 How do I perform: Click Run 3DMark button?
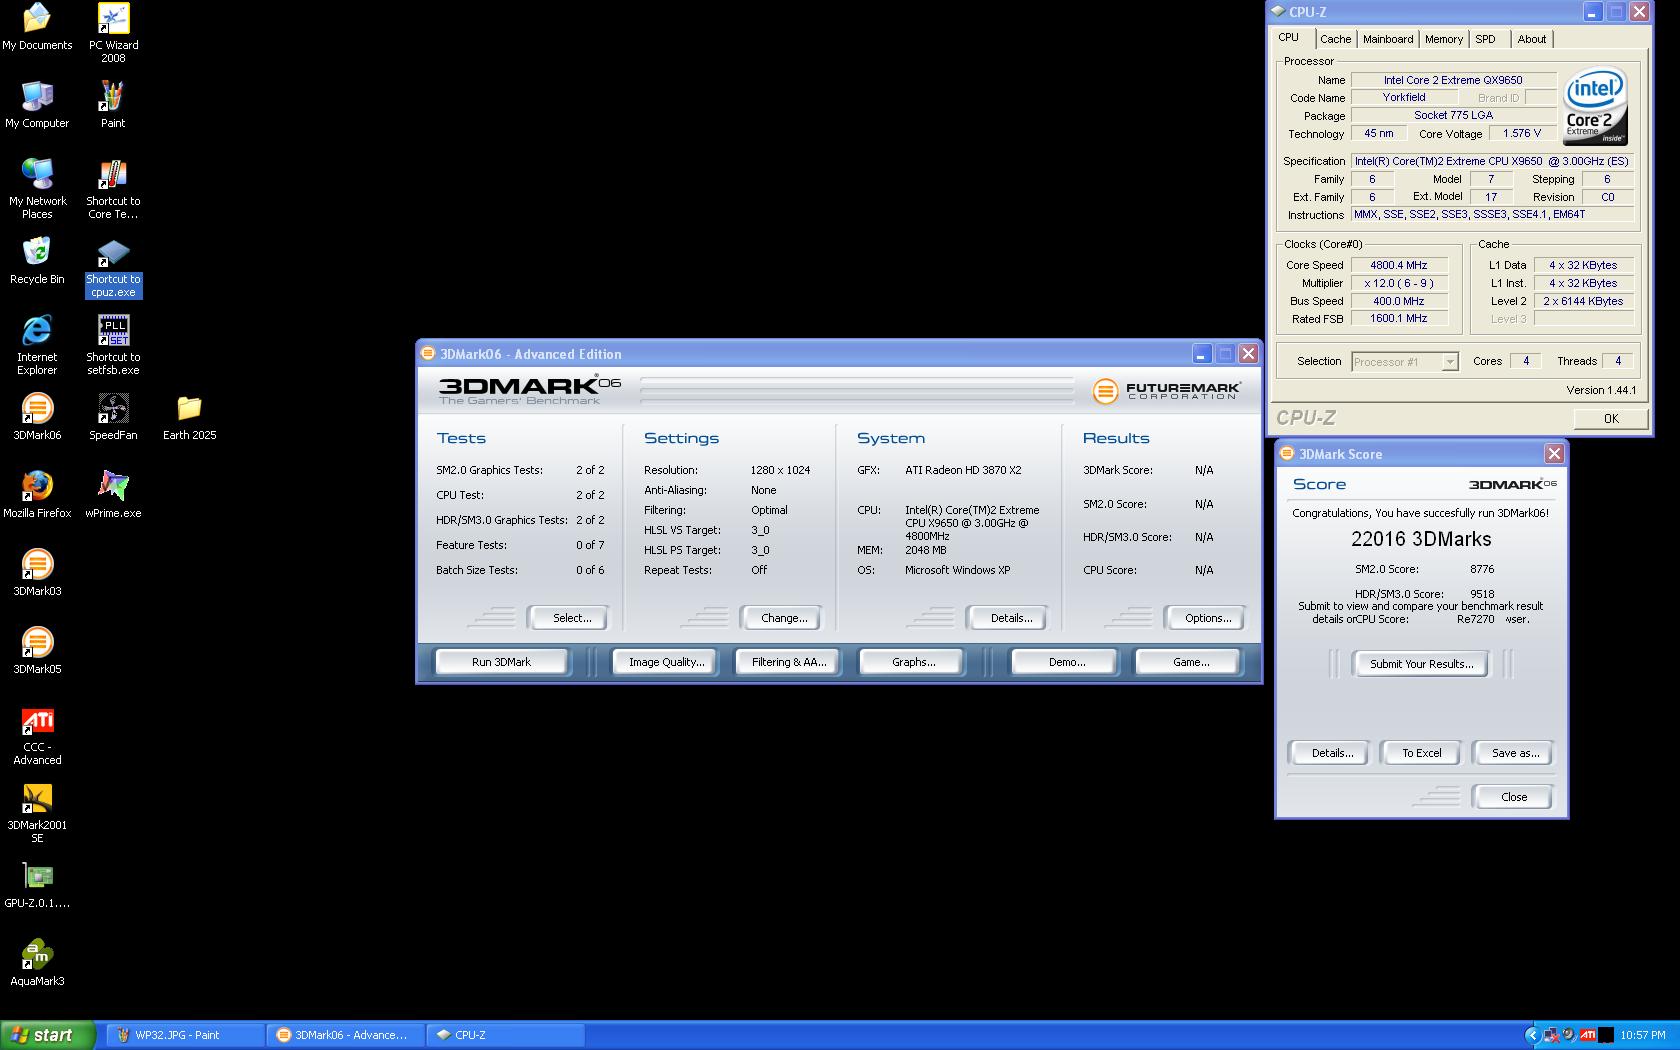[501, 662]
